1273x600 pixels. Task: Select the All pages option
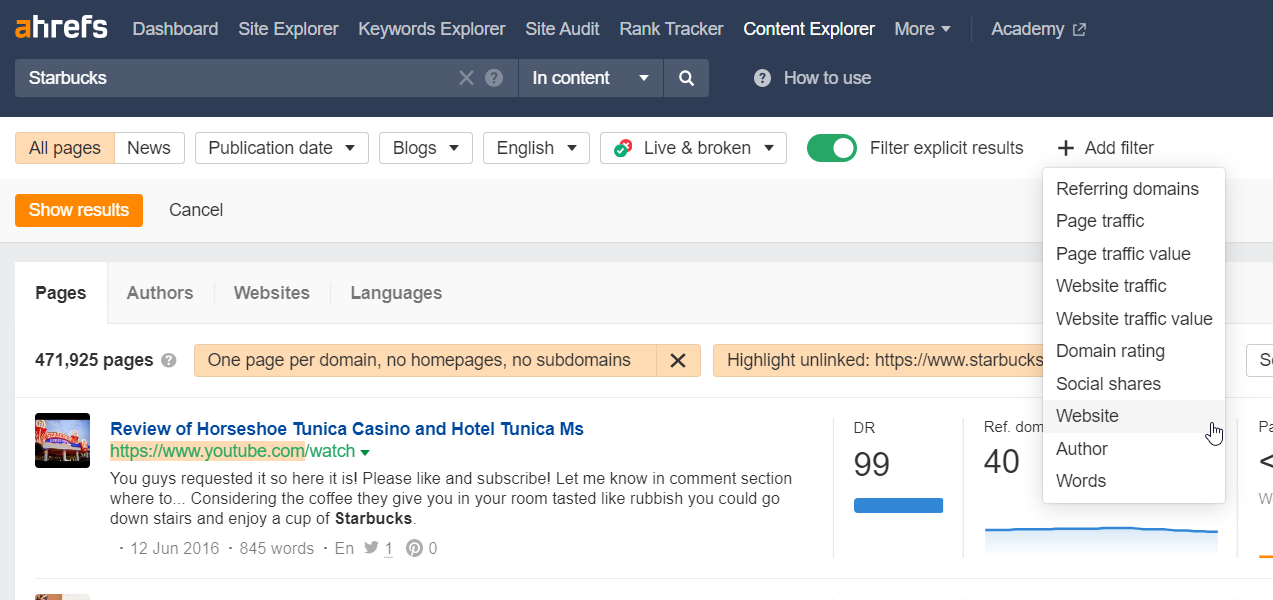65,148
